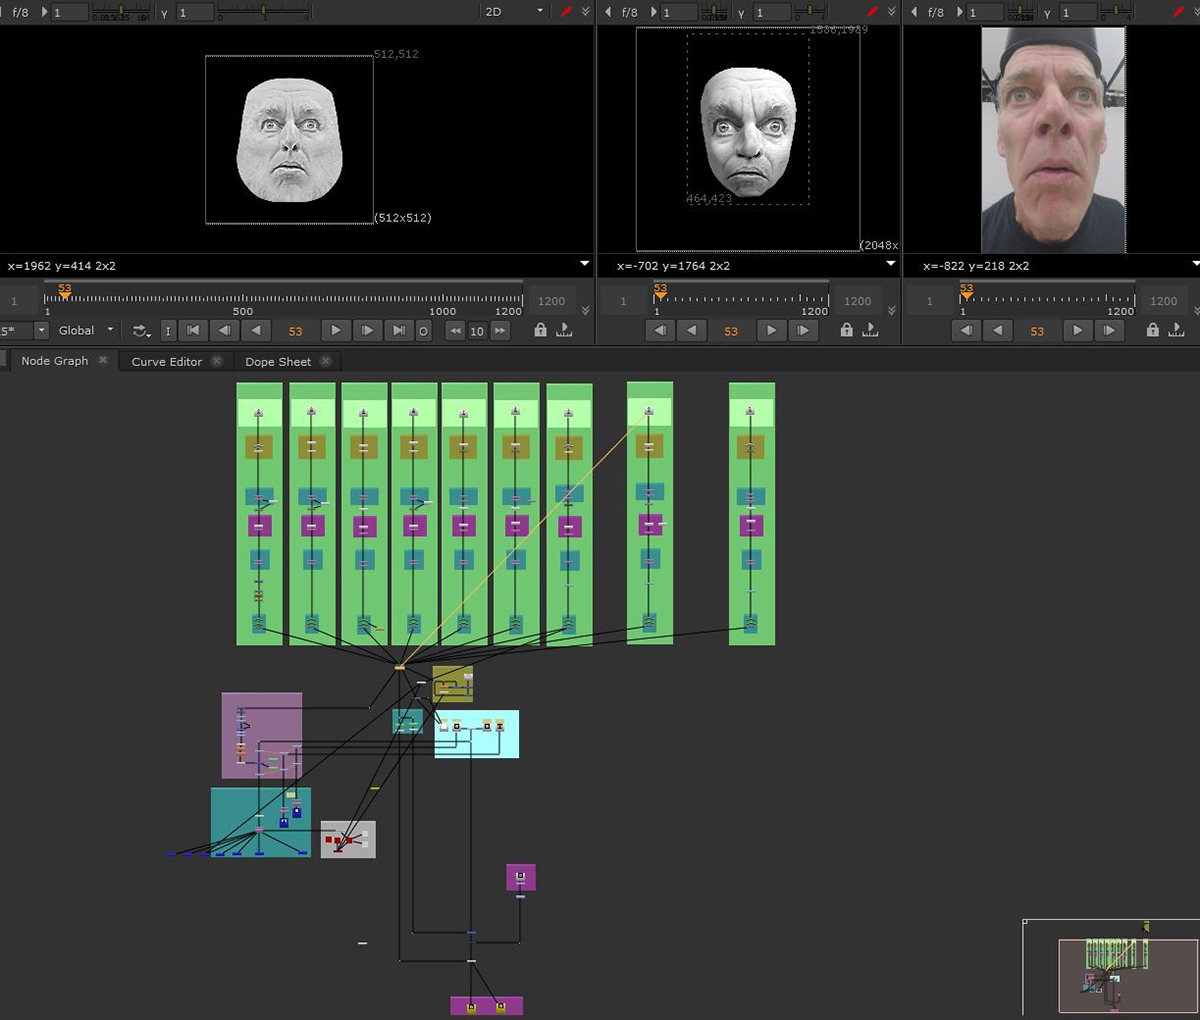
Task: Click the round O button after the last-frame button
Action: pos(423,330)
